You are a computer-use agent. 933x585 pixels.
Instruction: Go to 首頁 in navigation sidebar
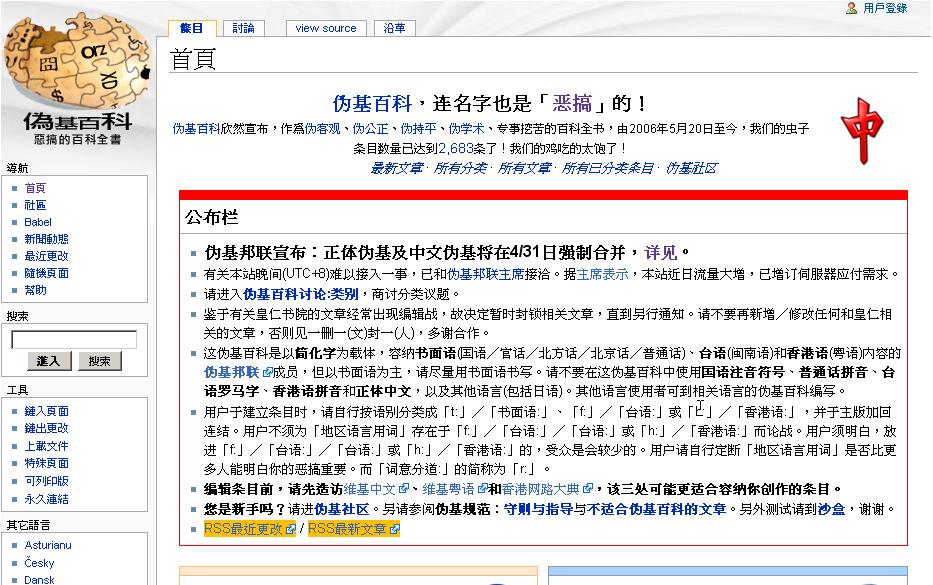[x=35, y=188]
